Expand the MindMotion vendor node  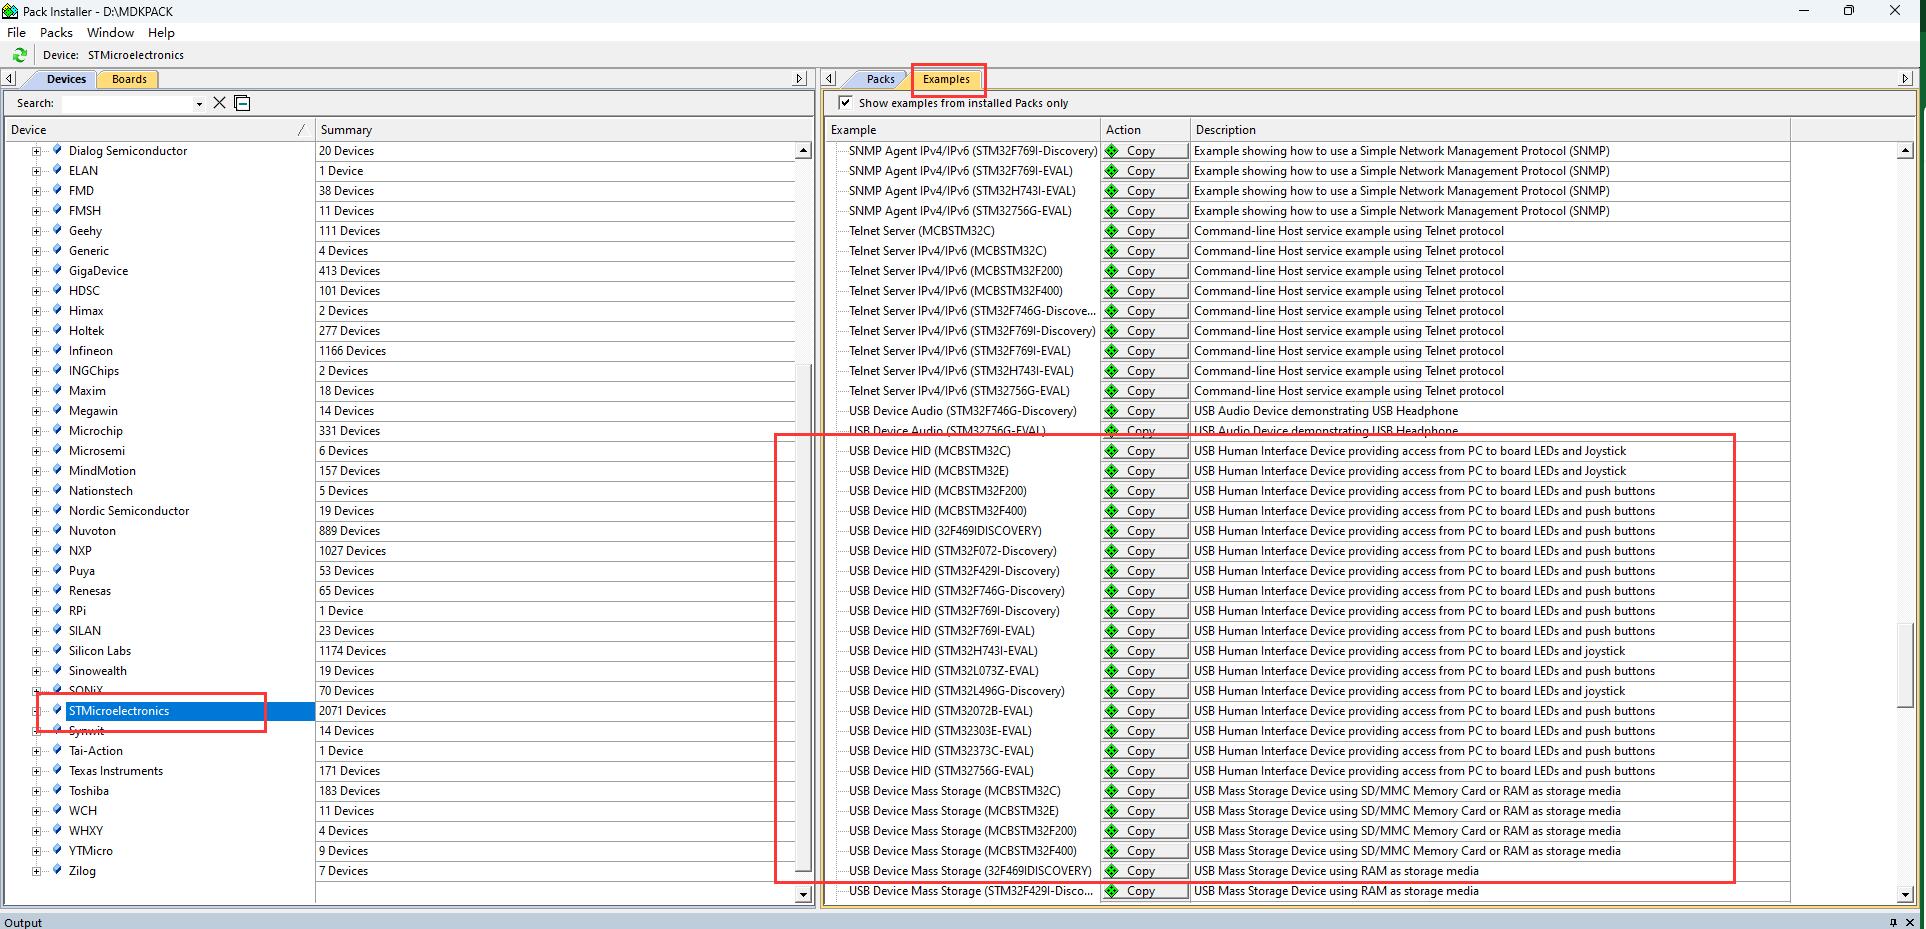[36, 471]
